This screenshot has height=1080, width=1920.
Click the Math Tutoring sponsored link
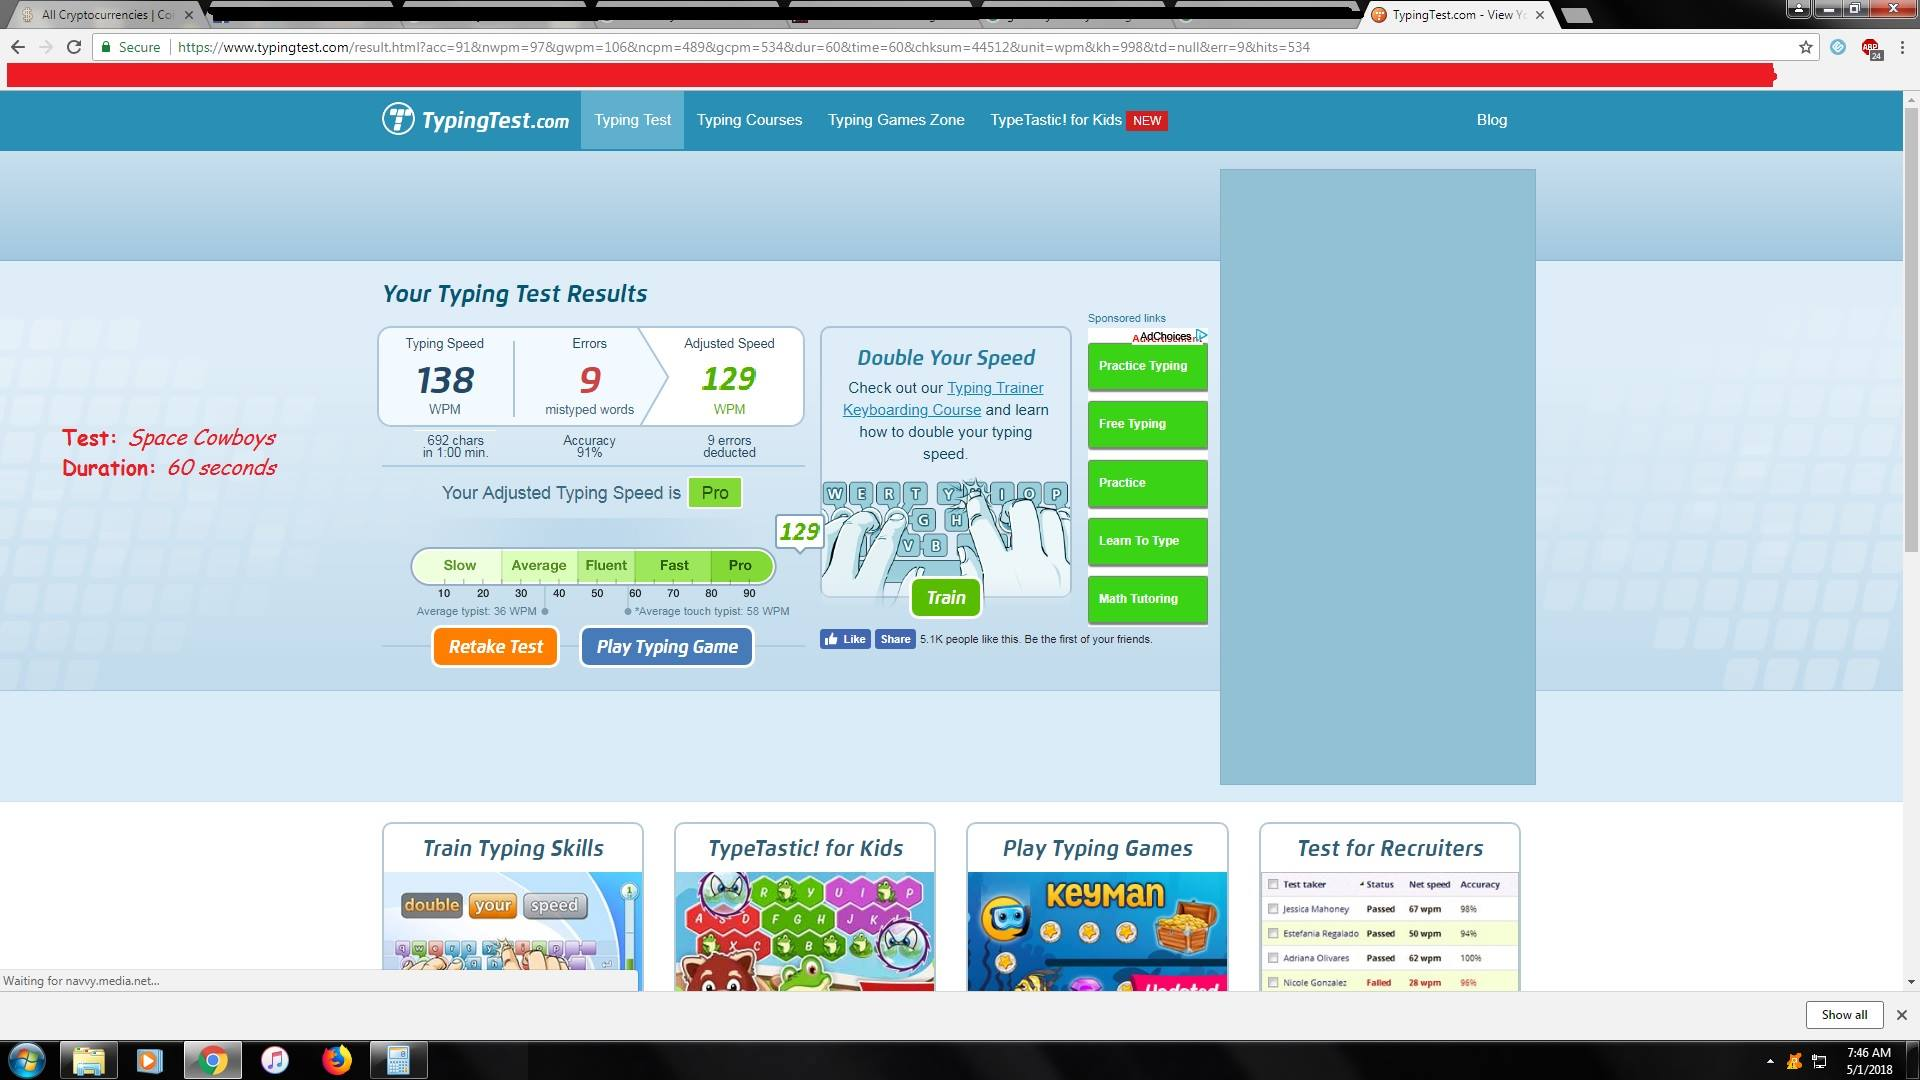(x=1147, y=599)
